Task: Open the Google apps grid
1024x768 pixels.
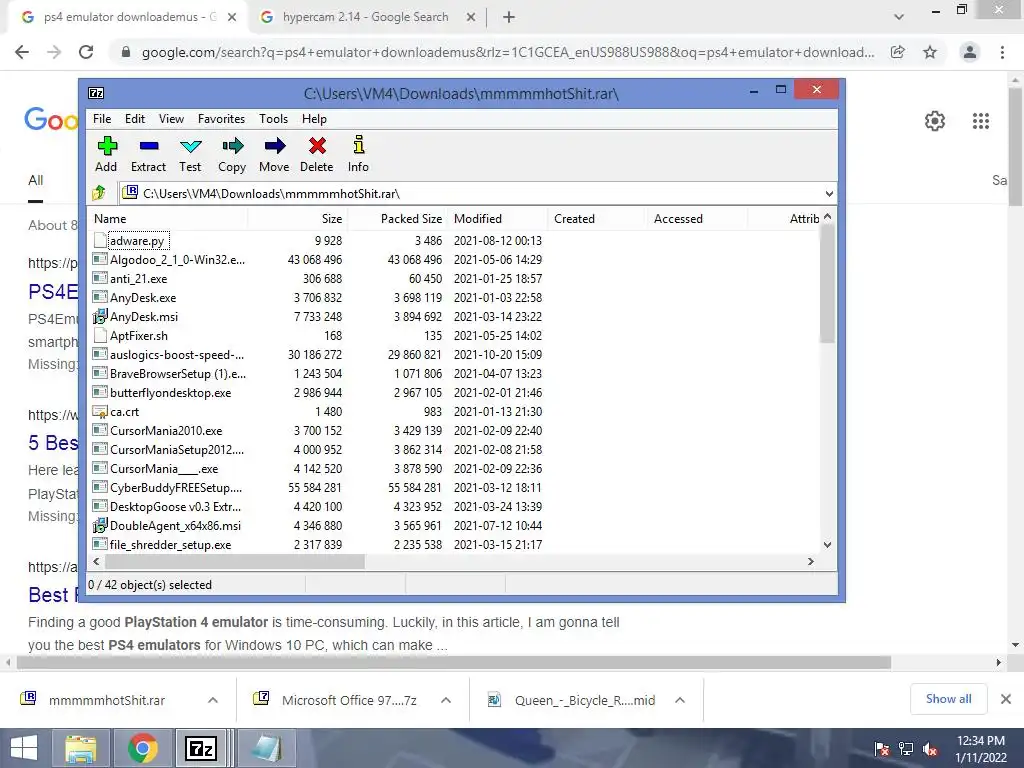Action: point(981,121)
